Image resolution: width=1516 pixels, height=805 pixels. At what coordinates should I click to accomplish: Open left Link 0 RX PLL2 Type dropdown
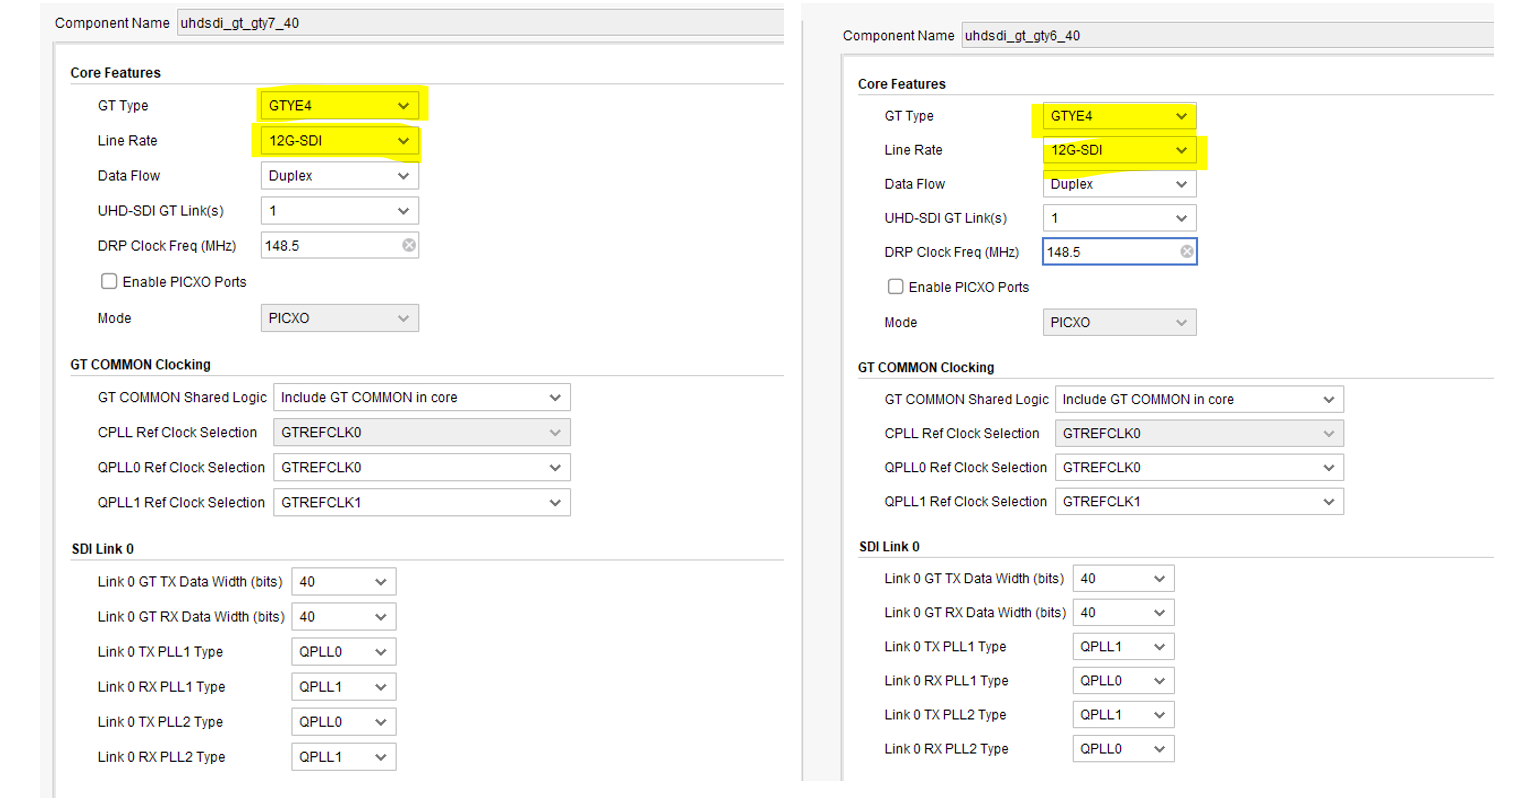coord(343,757)
